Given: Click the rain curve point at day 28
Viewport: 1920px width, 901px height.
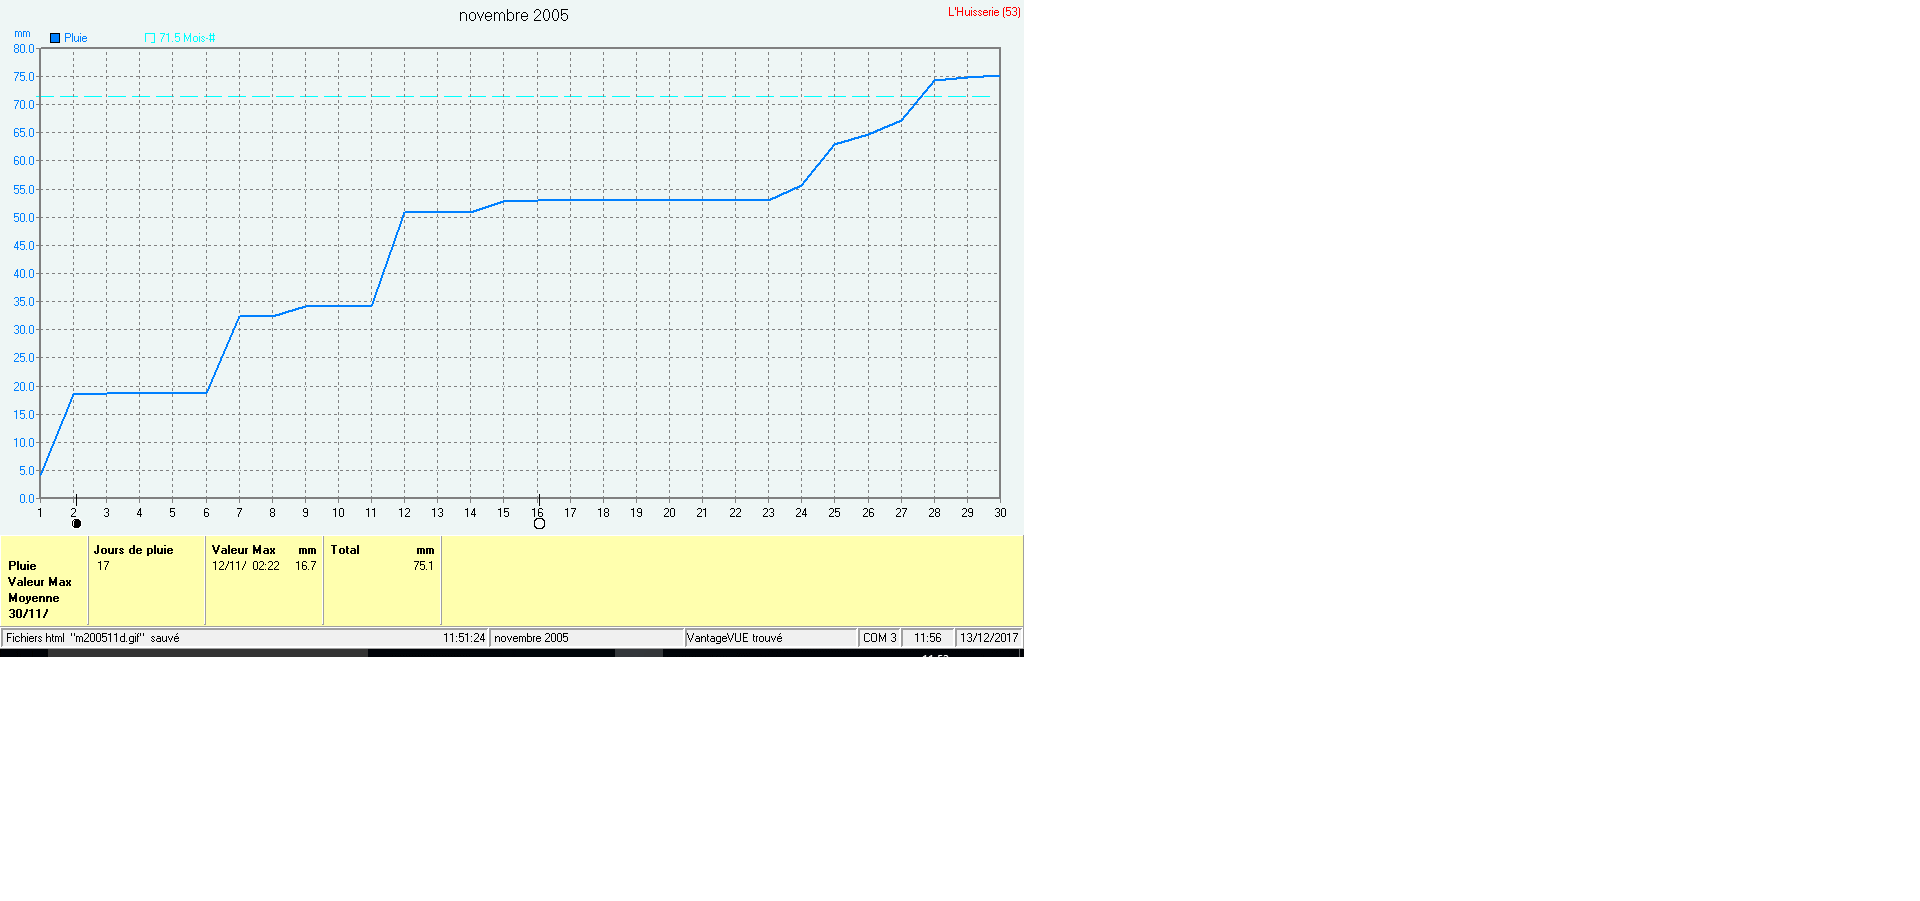Looking at the screenshot, I should click(x=934, y=80).
